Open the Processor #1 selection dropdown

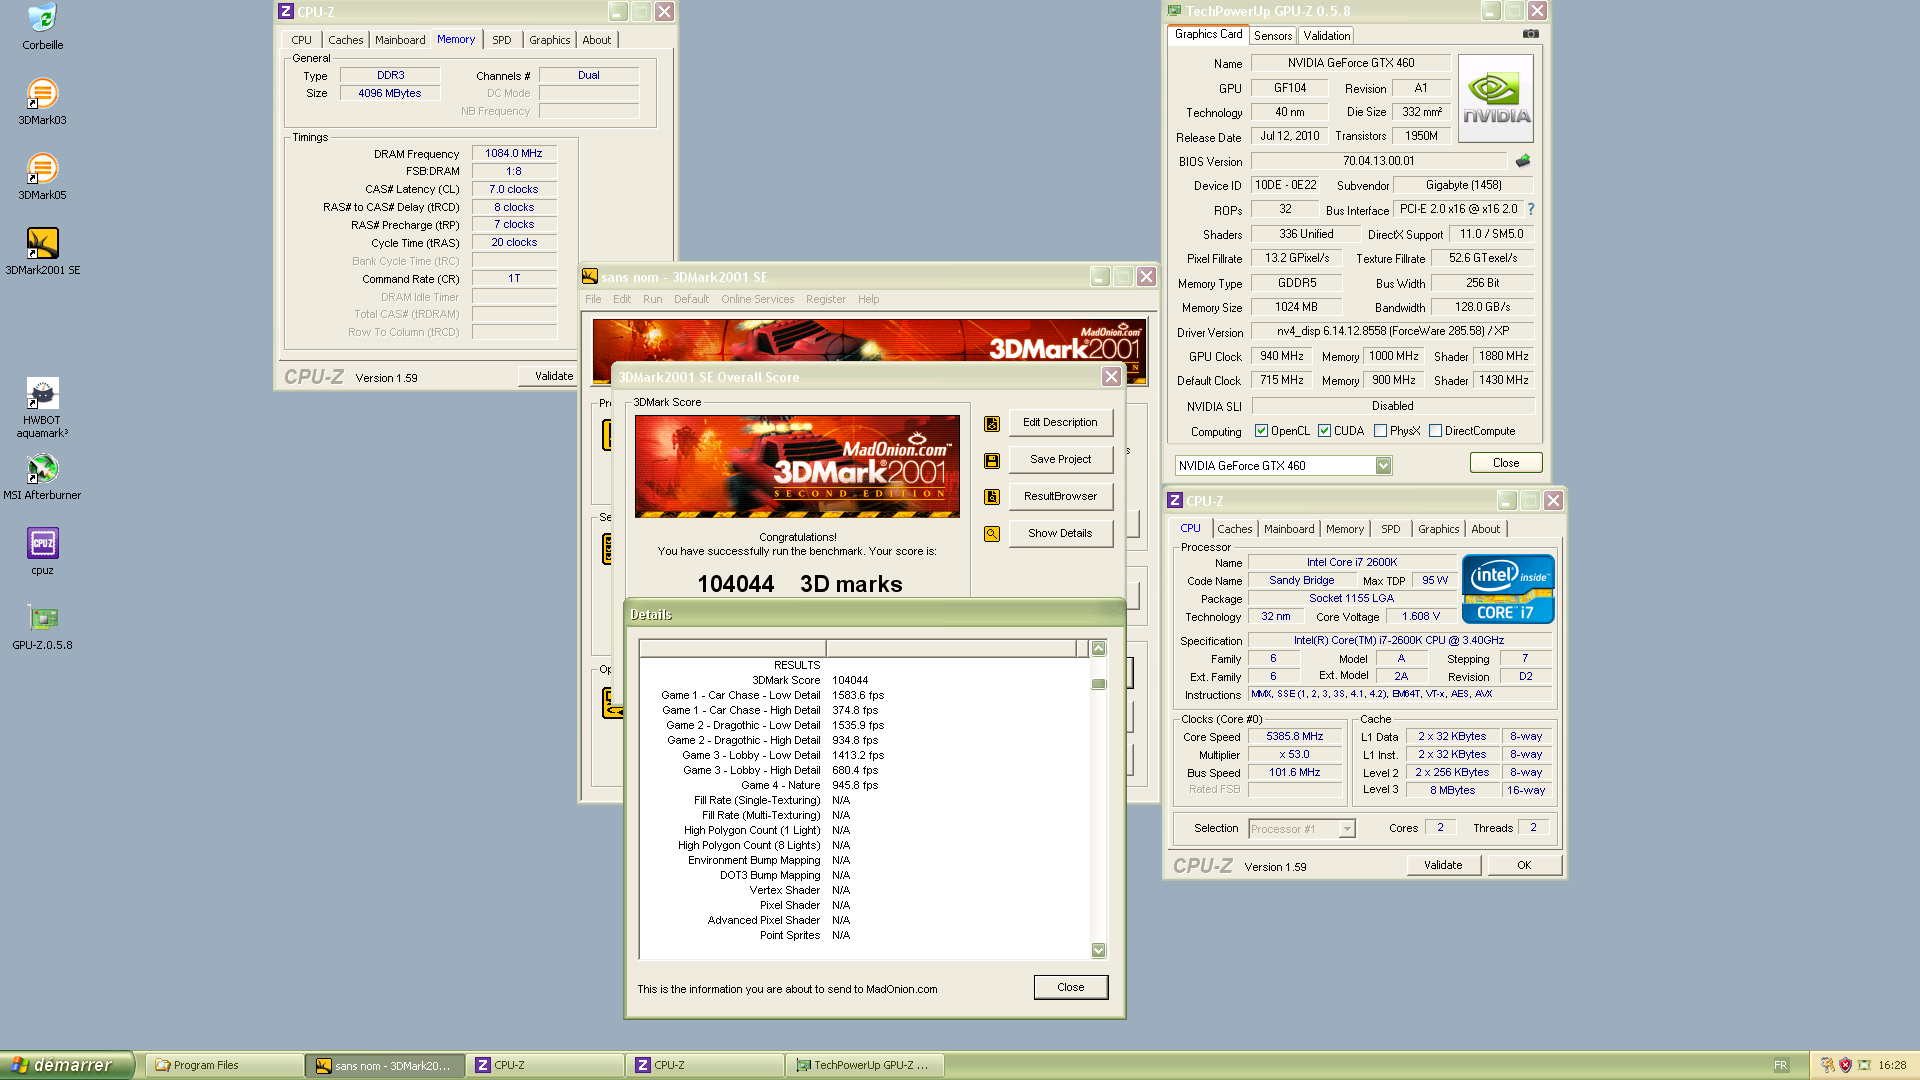1346,828
